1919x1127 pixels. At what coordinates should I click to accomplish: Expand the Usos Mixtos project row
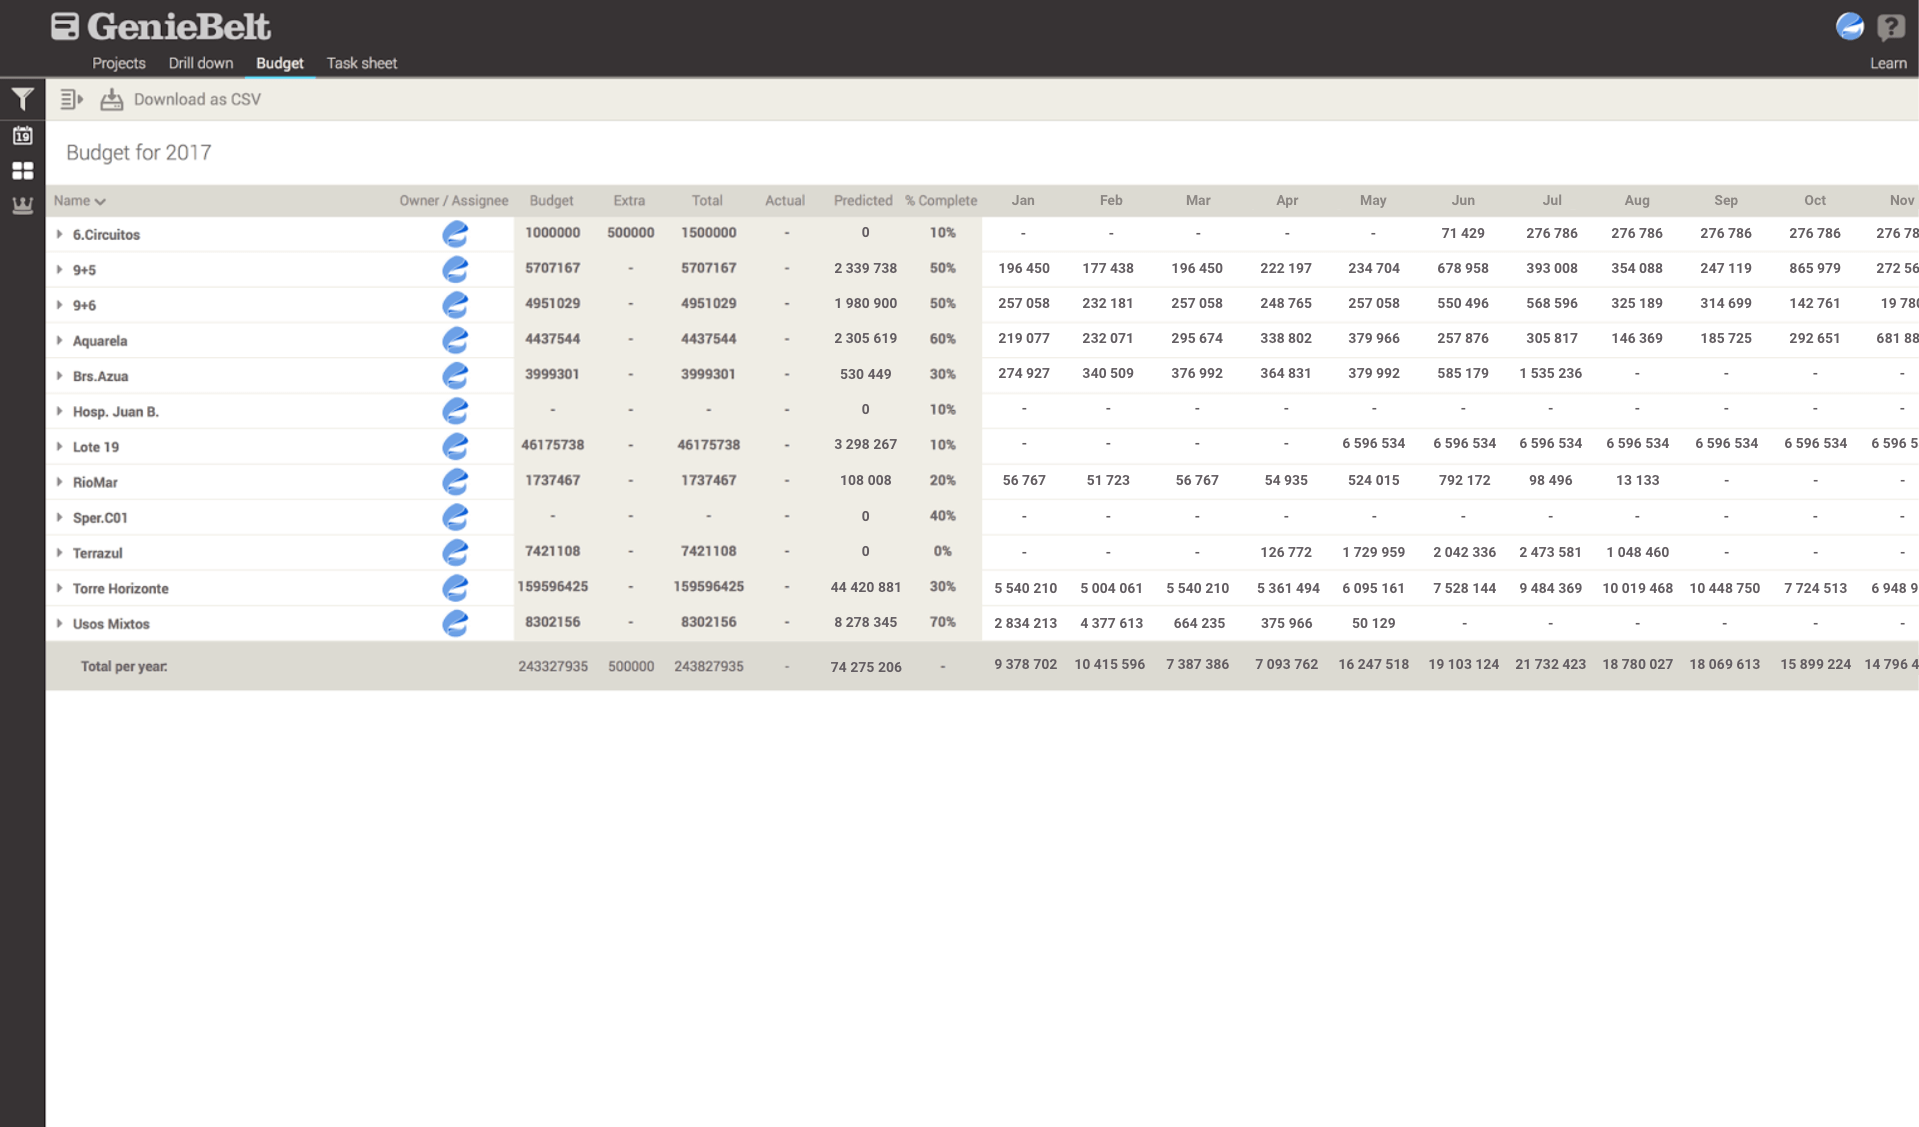[60, 623]
